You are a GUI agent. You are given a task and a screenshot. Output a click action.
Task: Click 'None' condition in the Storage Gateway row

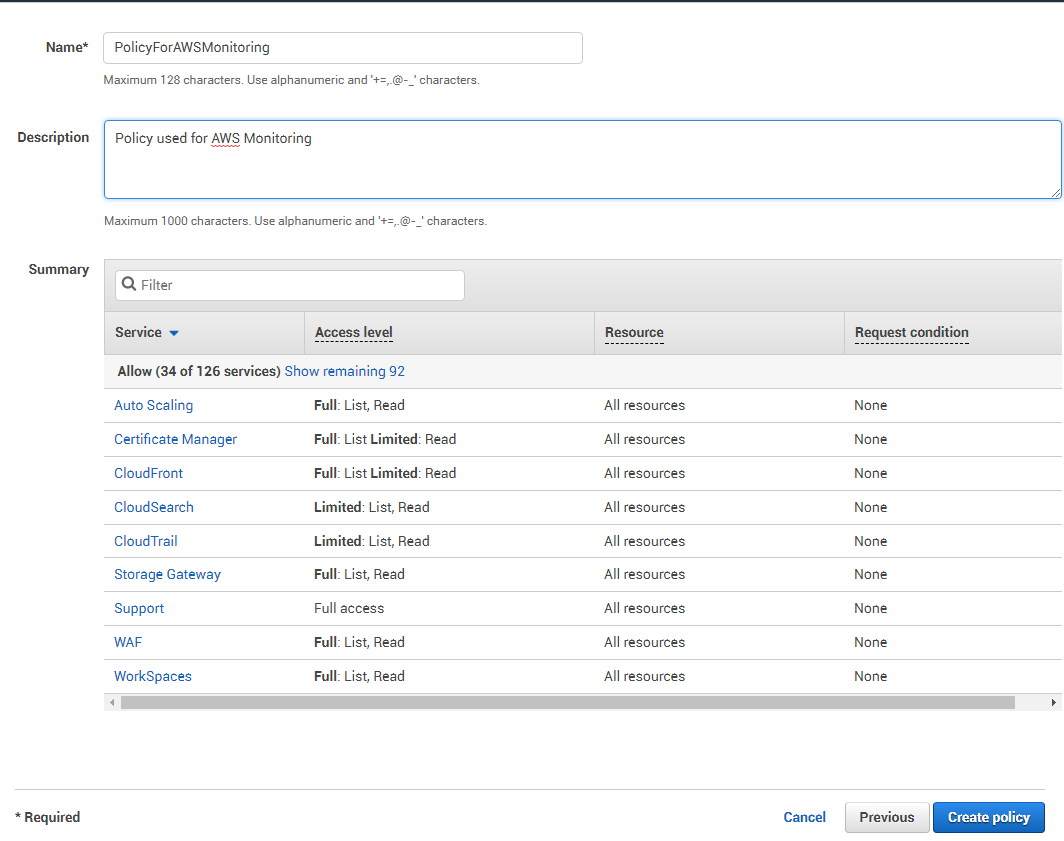(x=871, y=574)
